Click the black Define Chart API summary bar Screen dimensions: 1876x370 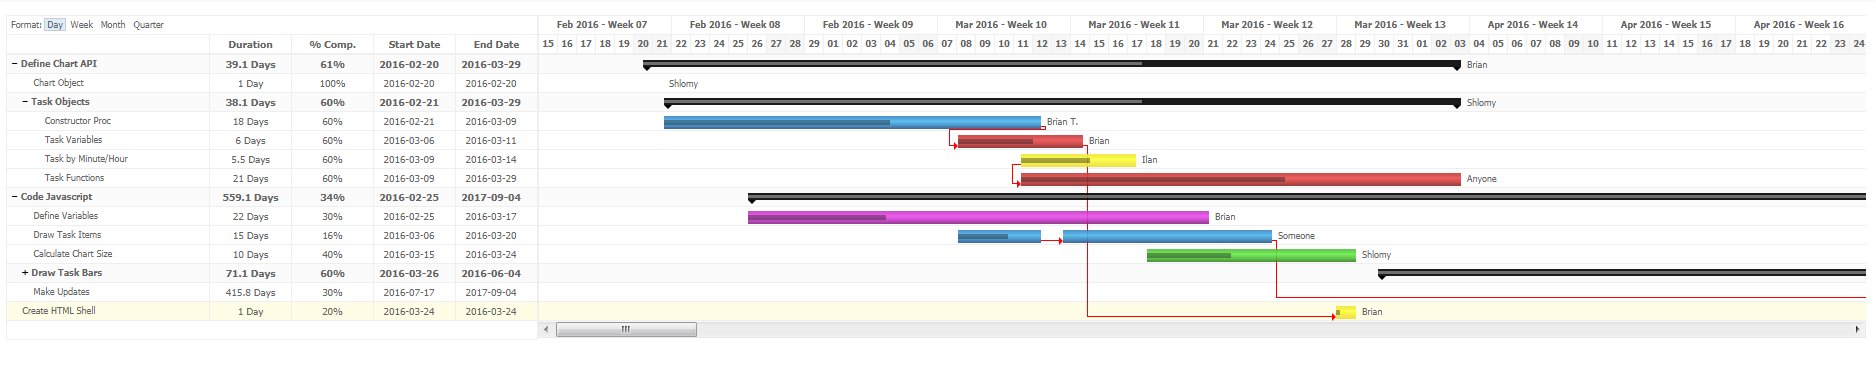[1052, 64]
